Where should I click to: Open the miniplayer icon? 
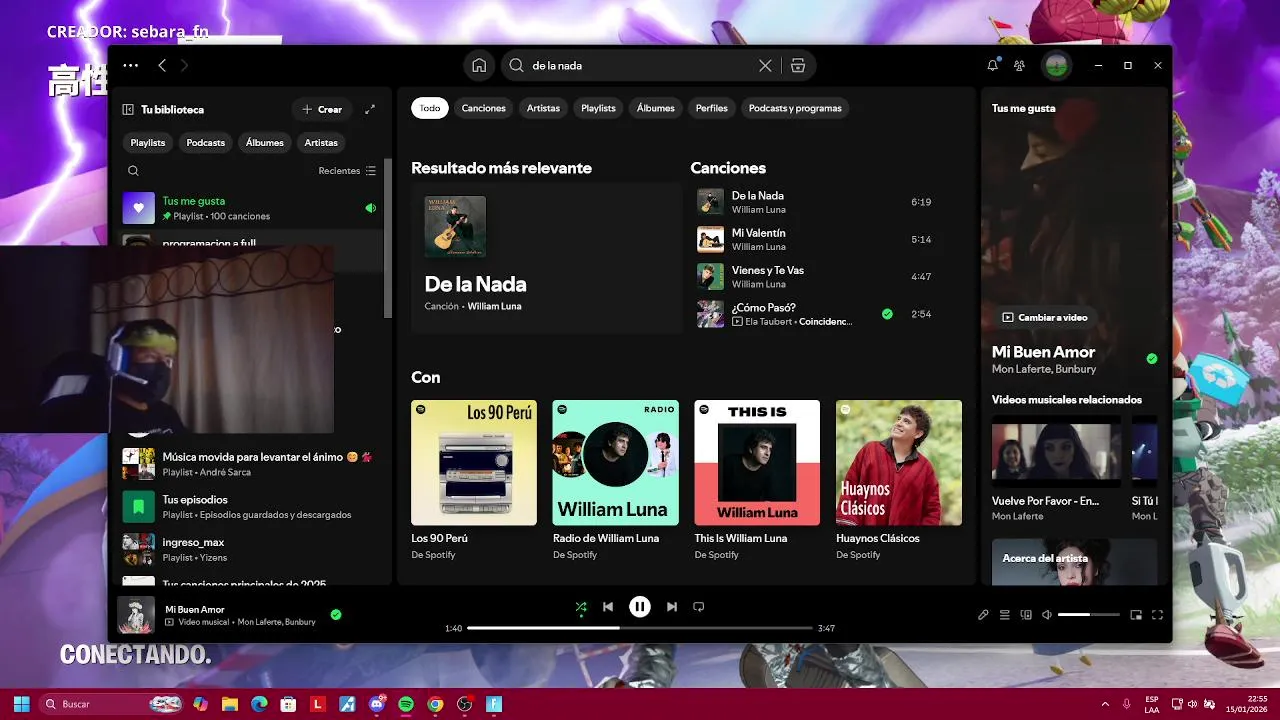click(1136, 615)
